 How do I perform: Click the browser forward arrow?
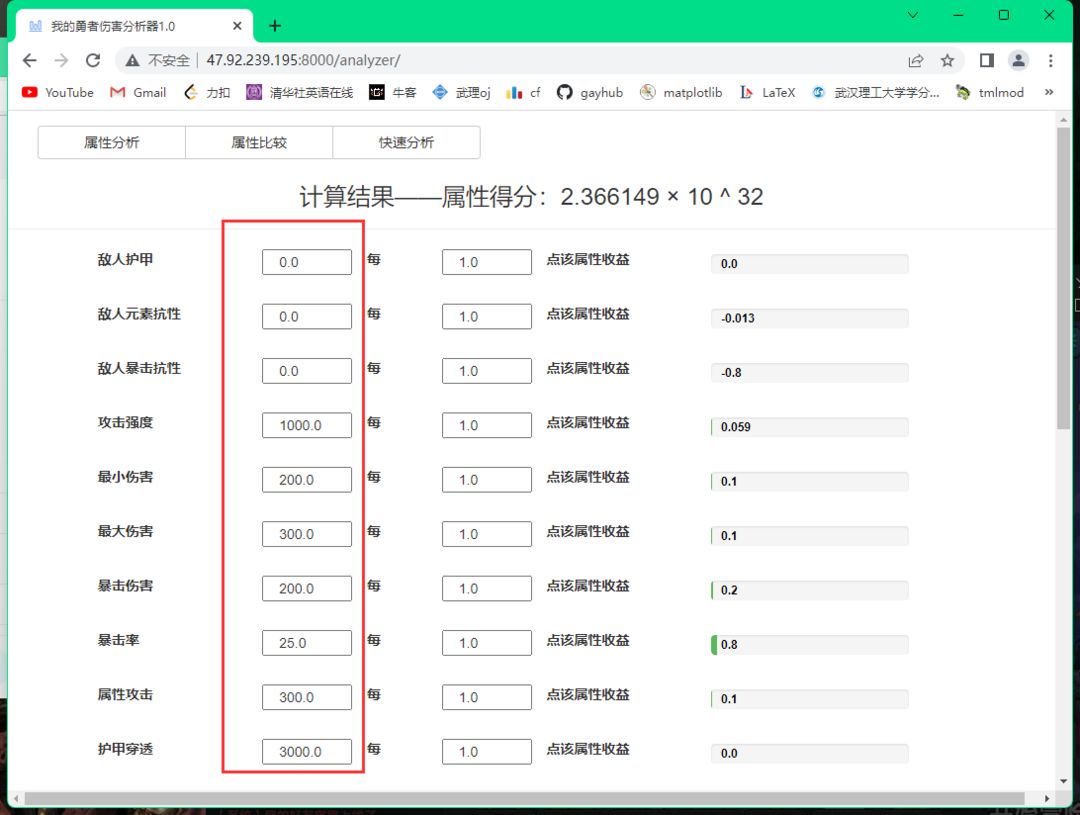coord(61,61)
